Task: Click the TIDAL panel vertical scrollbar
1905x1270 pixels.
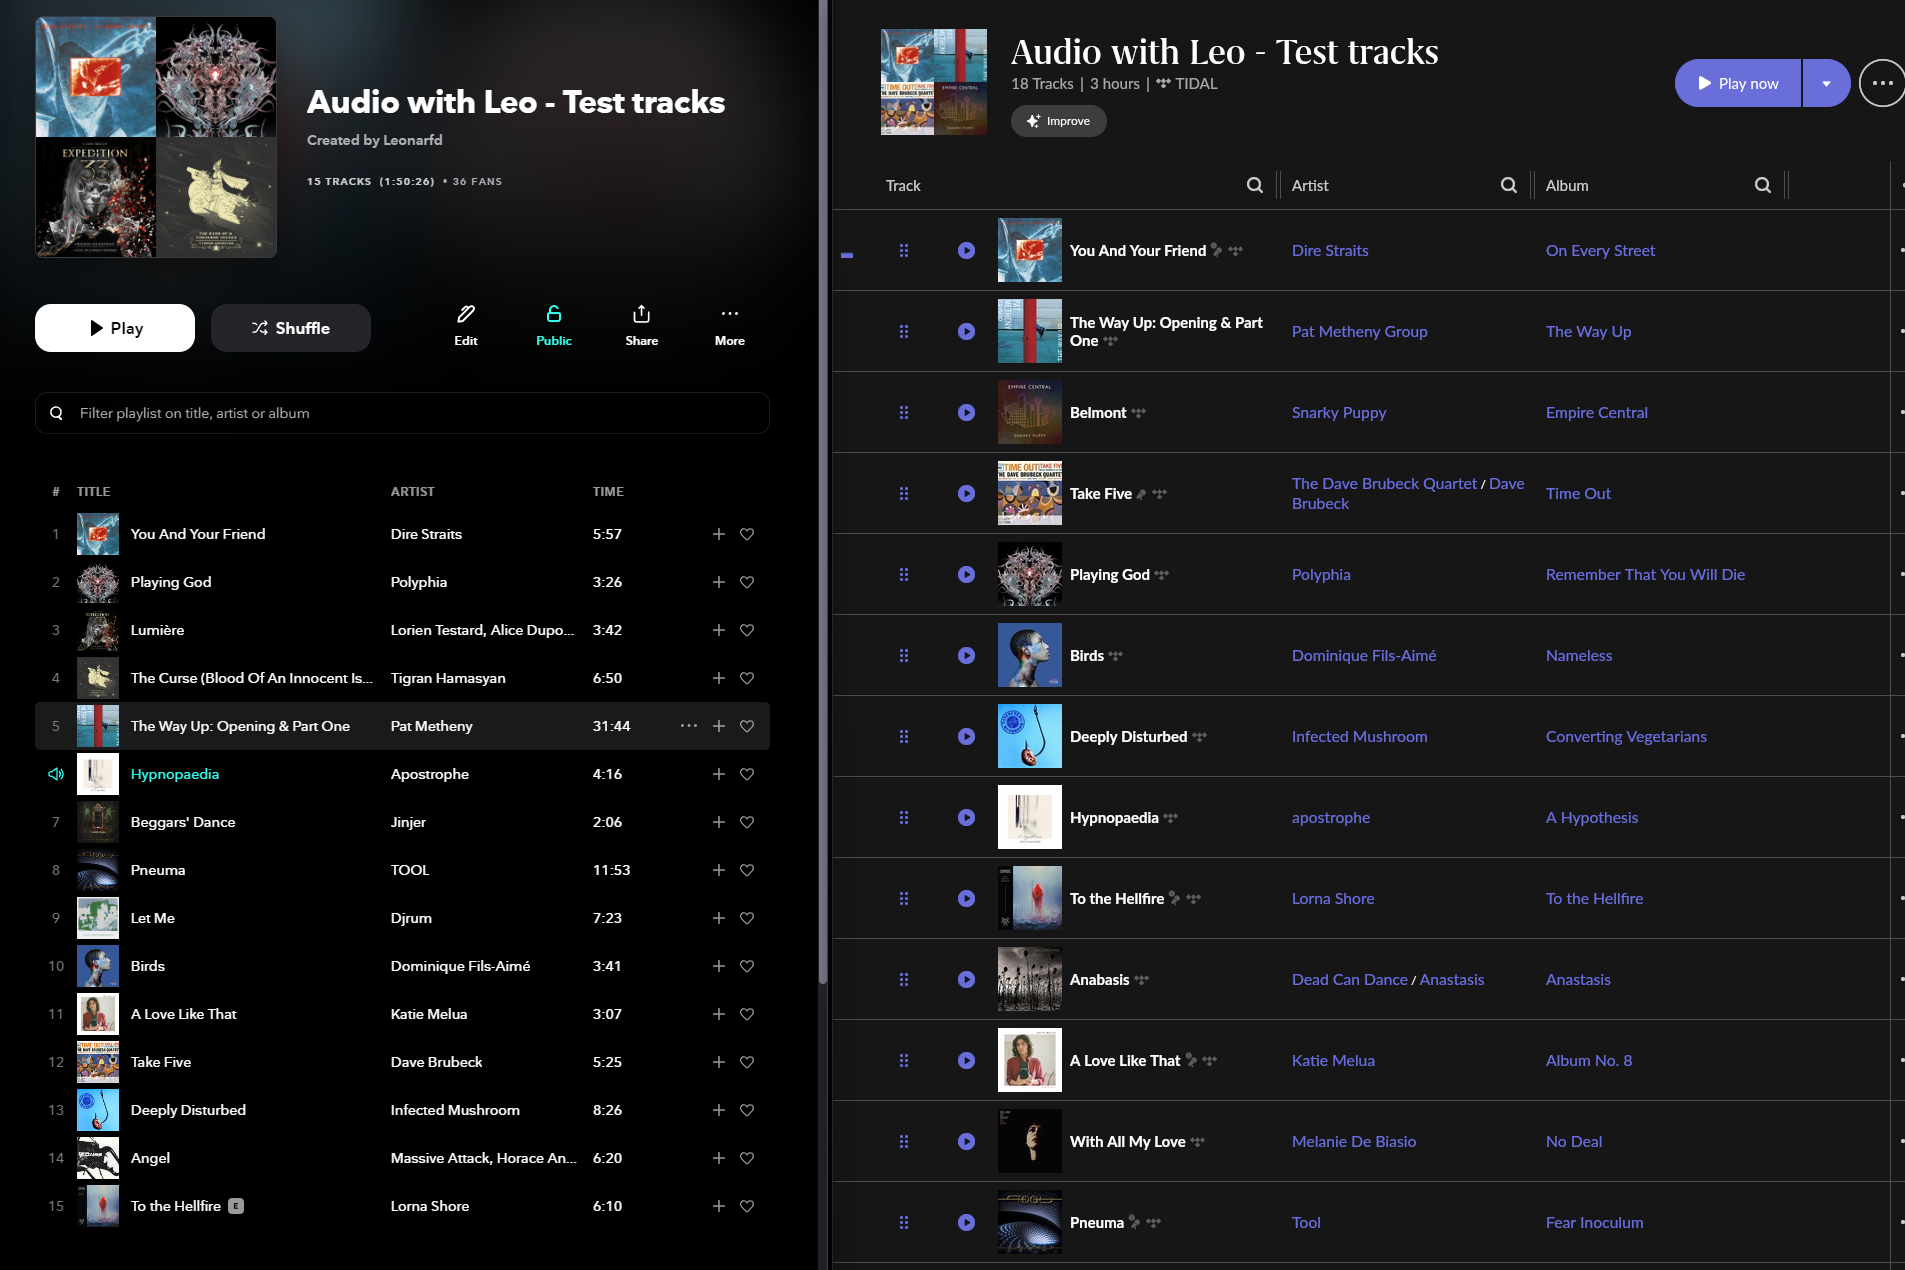Action: 823,490
